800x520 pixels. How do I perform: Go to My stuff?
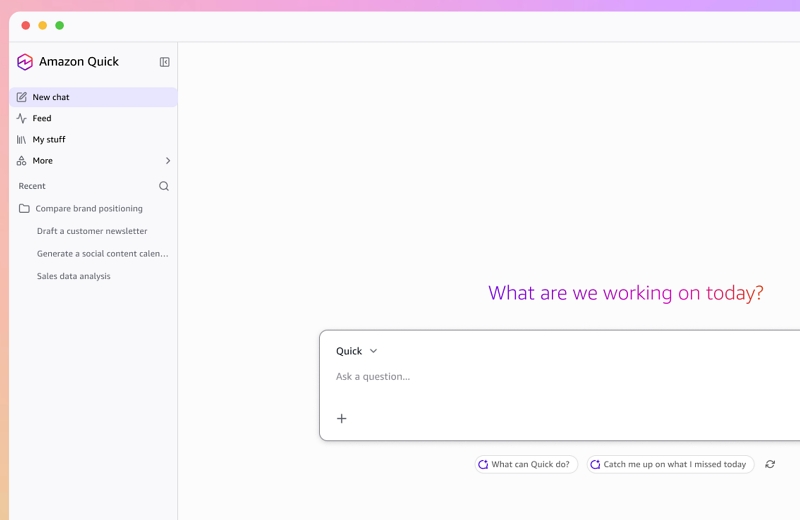coord(93,139)
